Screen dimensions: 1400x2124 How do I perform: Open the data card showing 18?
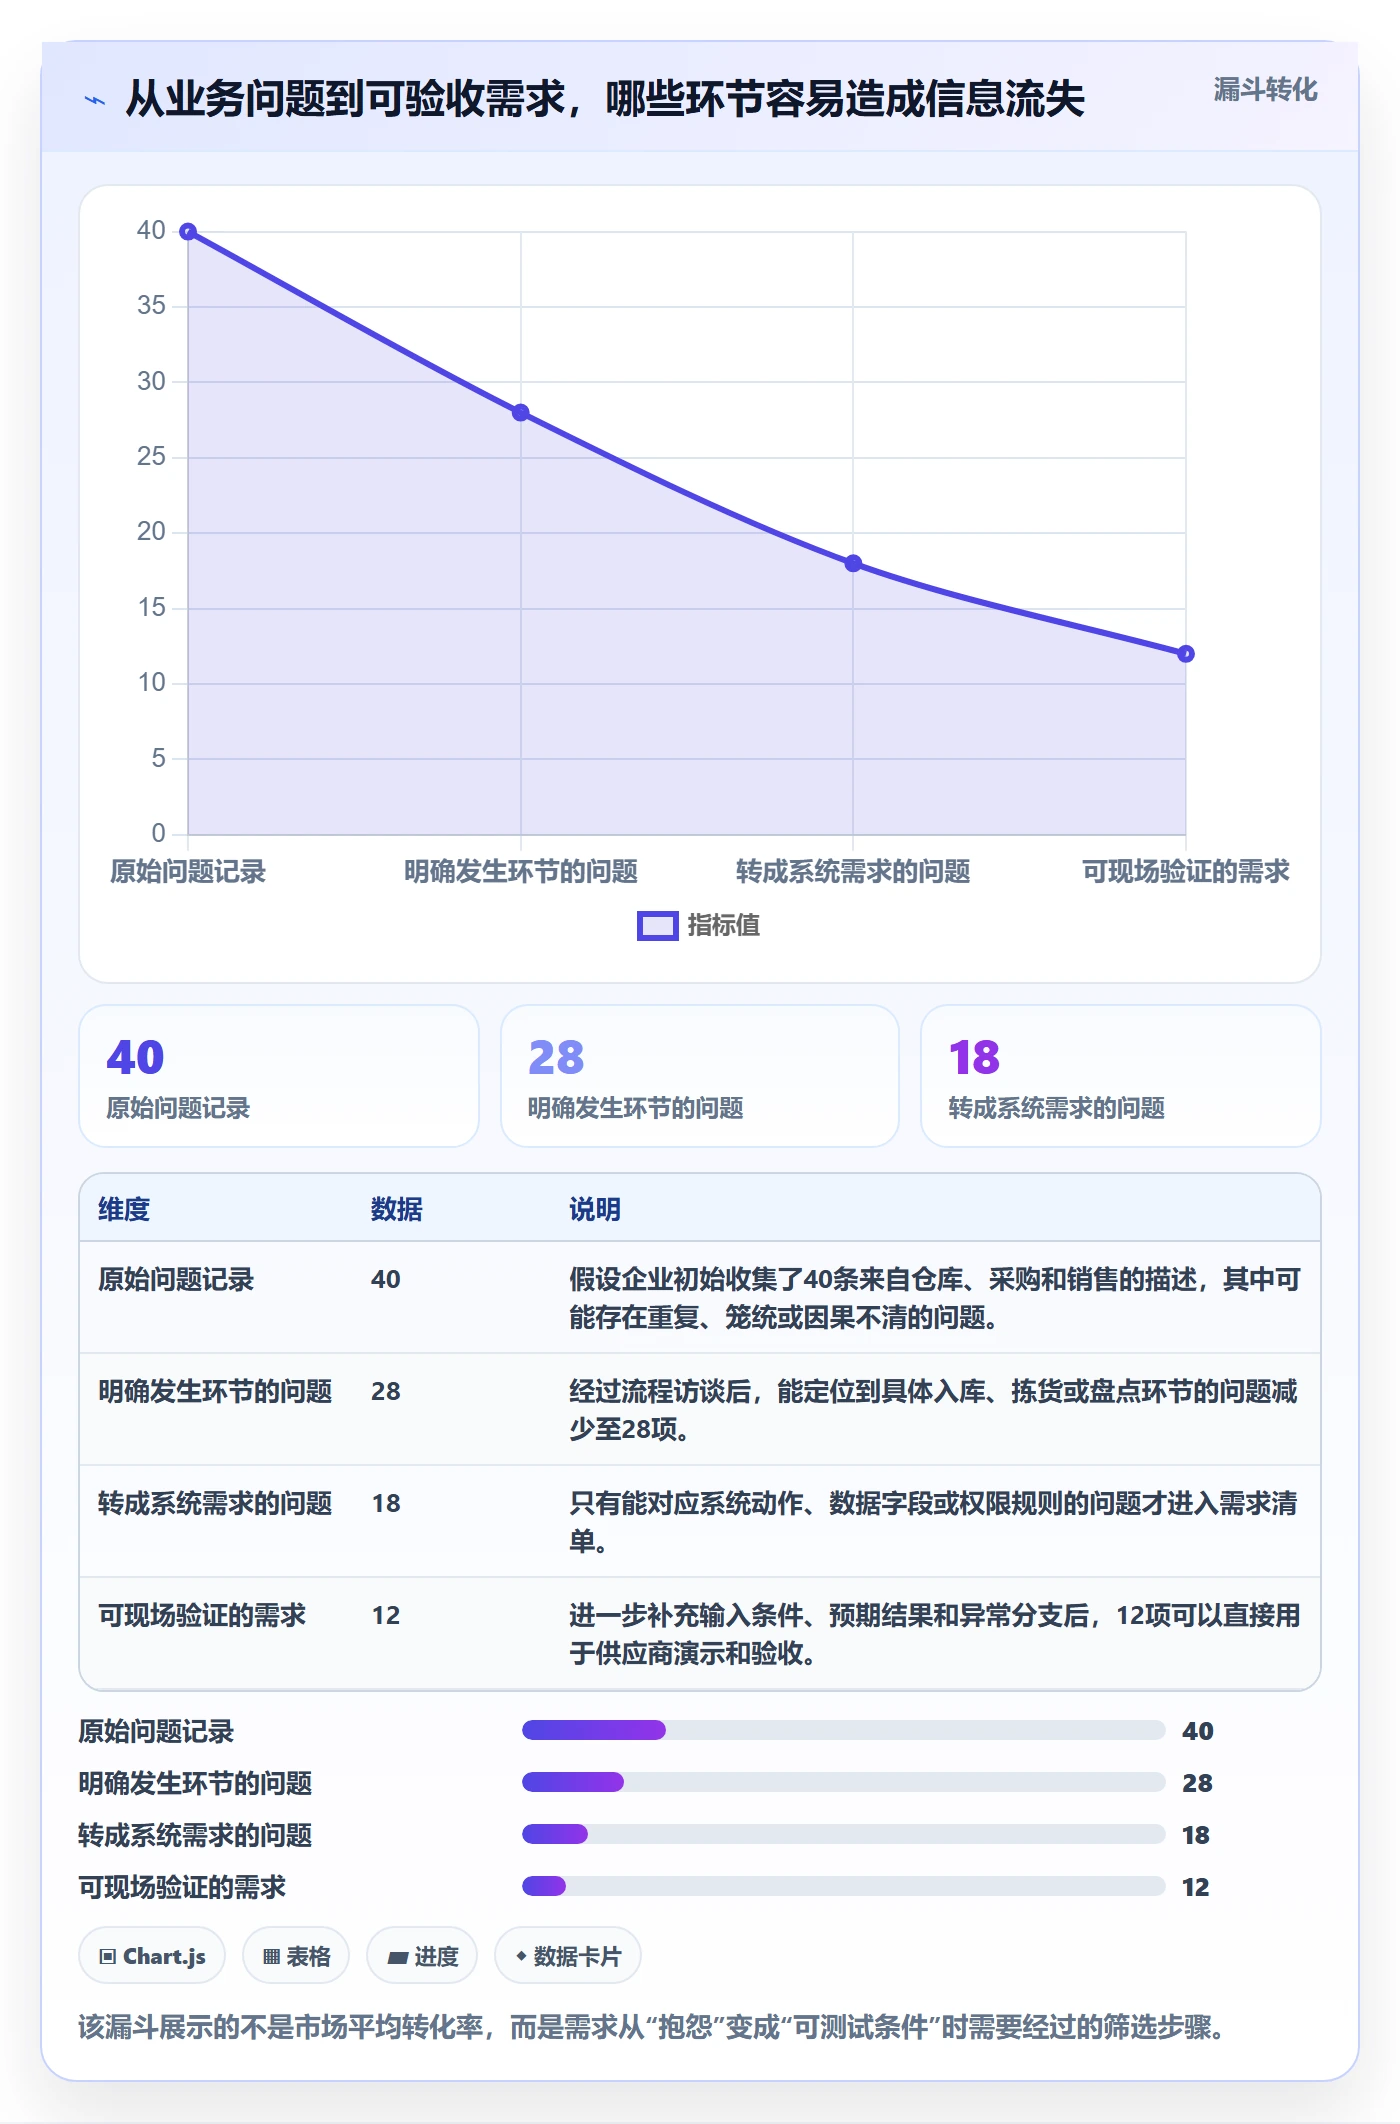[x=1121, y=1076]
